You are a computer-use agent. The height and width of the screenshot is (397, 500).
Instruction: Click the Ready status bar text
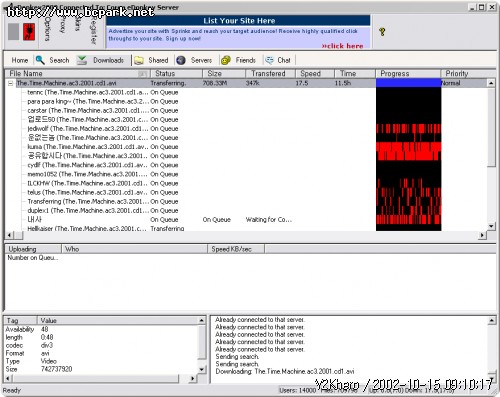tap(12, 390)
